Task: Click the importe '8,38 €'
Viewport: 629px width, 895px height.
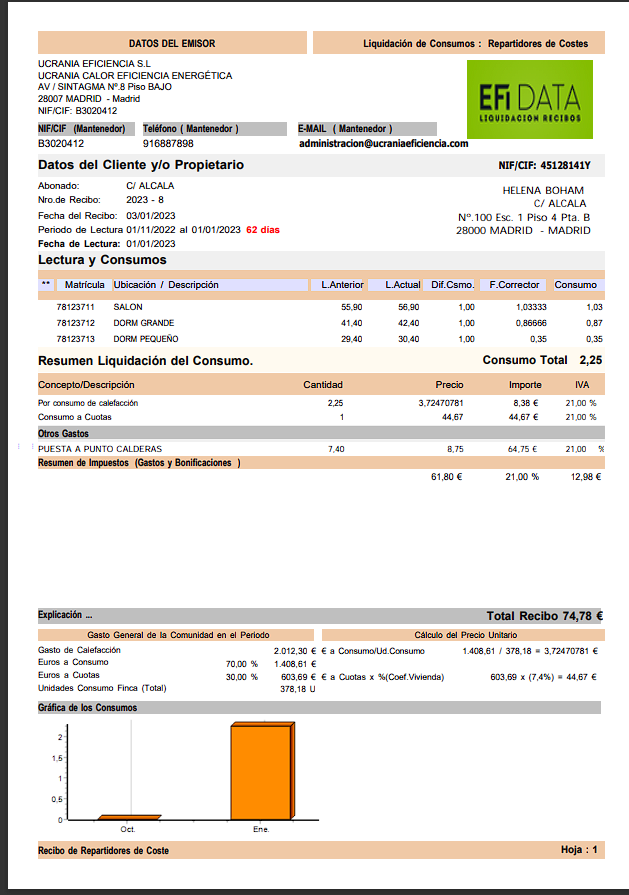Action: click(x=526, y=403)
